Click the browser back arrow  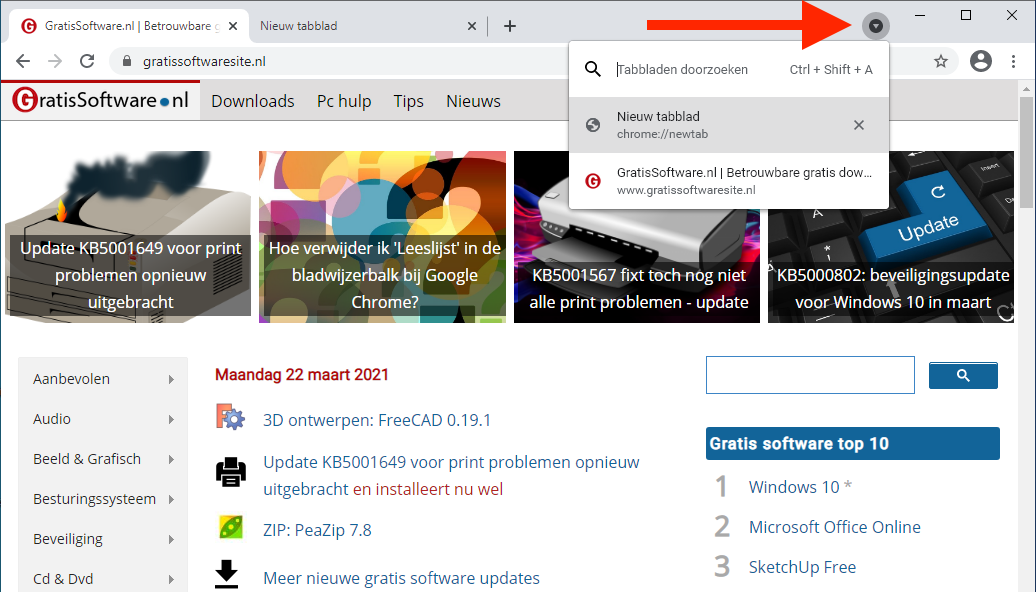pyautogui.click(x=23, y=62)
